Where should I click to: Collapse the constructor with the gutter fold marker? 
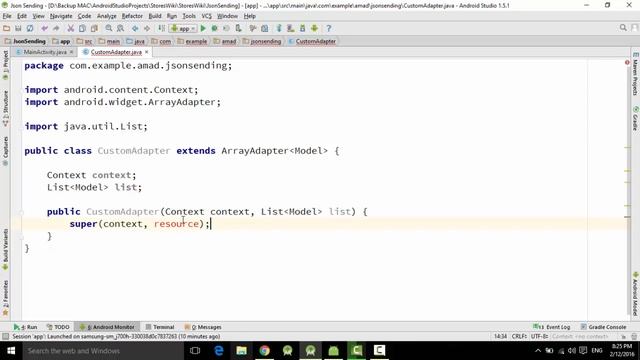[x=22, y=212]
